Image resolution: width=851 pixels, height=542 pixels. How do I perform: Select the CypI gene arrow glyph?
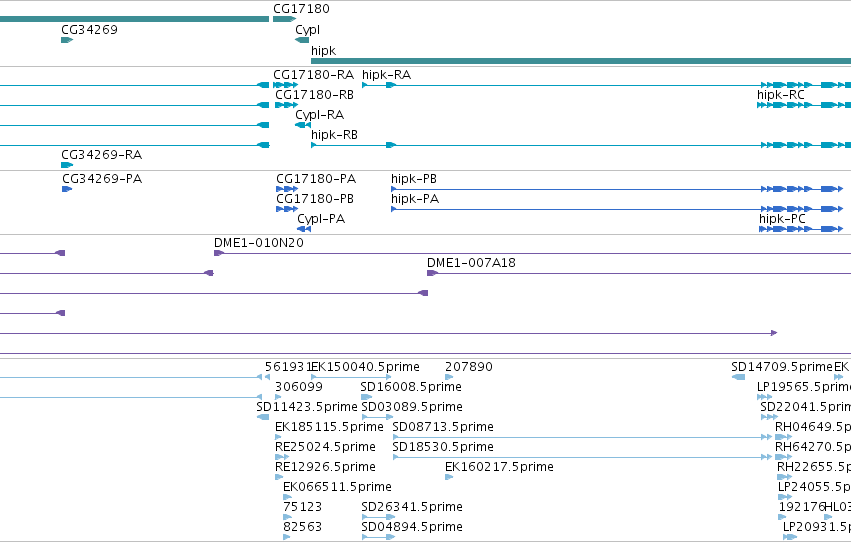click(302, 40)
